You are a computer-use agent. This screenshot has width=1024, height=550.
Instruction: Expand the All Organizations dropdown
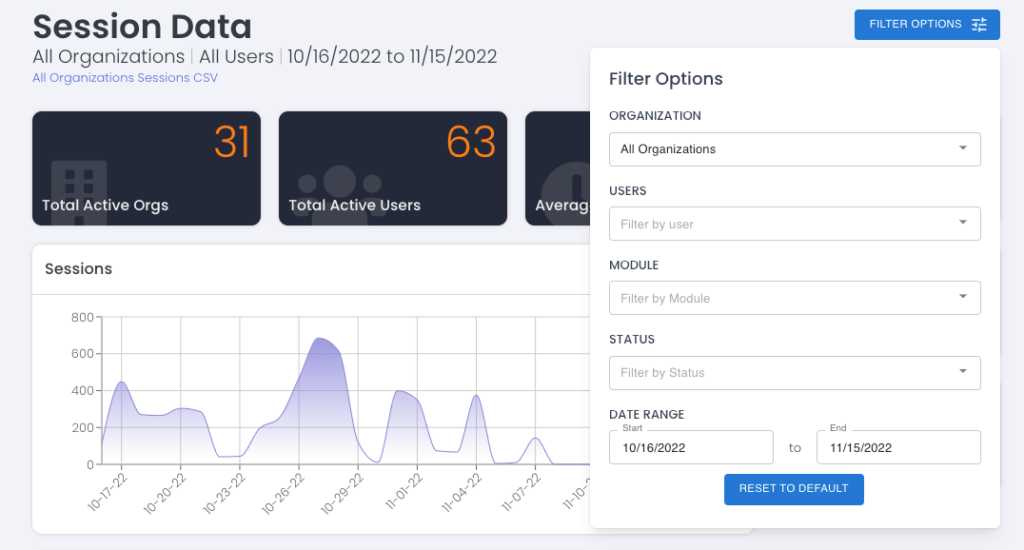pyautogui.click(x=794, y=149)
